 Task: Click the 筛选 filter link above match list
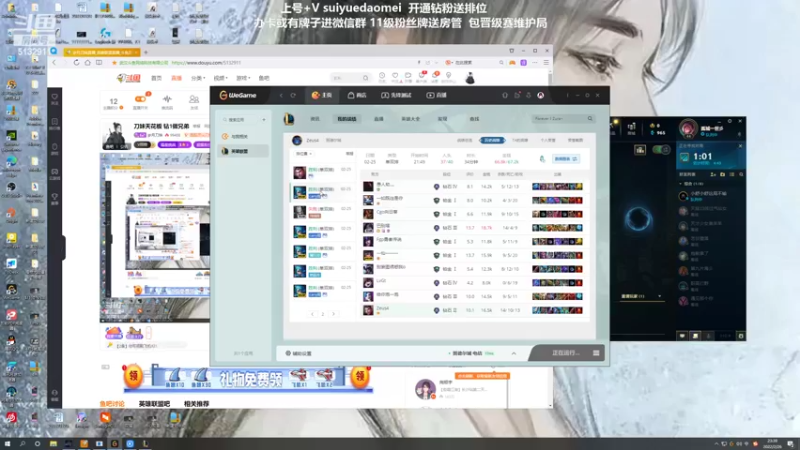click(x=349, y=154)
